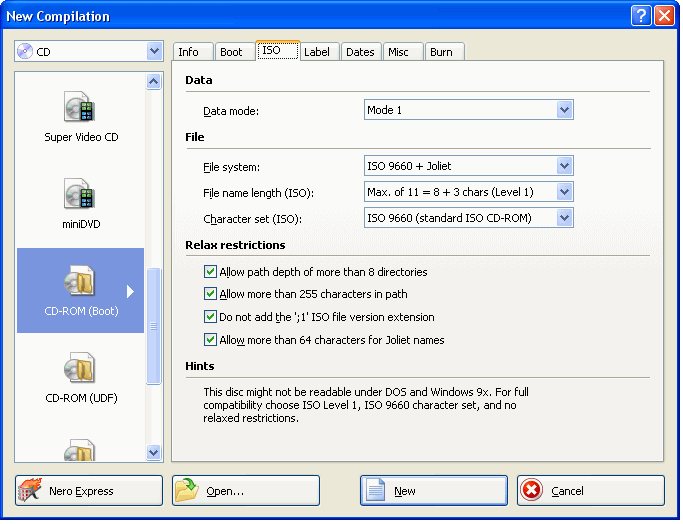This screenshot has width=683, height=524.
Task: Click the compilation list scroll up arrow
Action: click(153, 81)
